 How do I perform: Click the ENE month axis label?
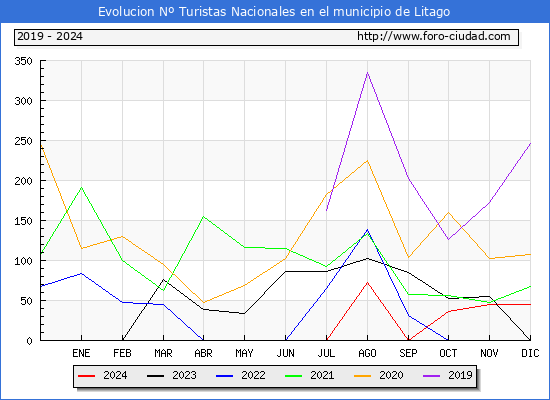point(81,353)
